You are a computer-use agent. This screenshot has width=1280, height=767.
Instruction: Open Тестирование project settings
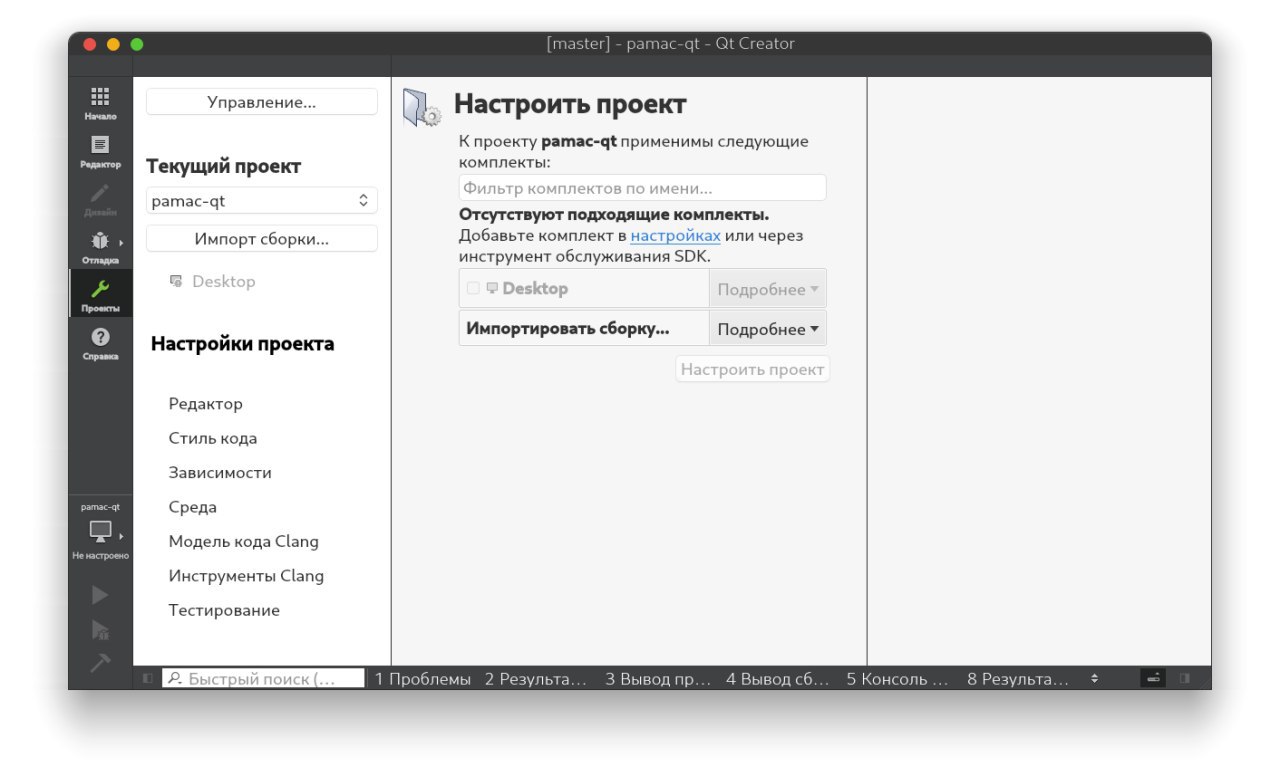click(x=224, y=610)
